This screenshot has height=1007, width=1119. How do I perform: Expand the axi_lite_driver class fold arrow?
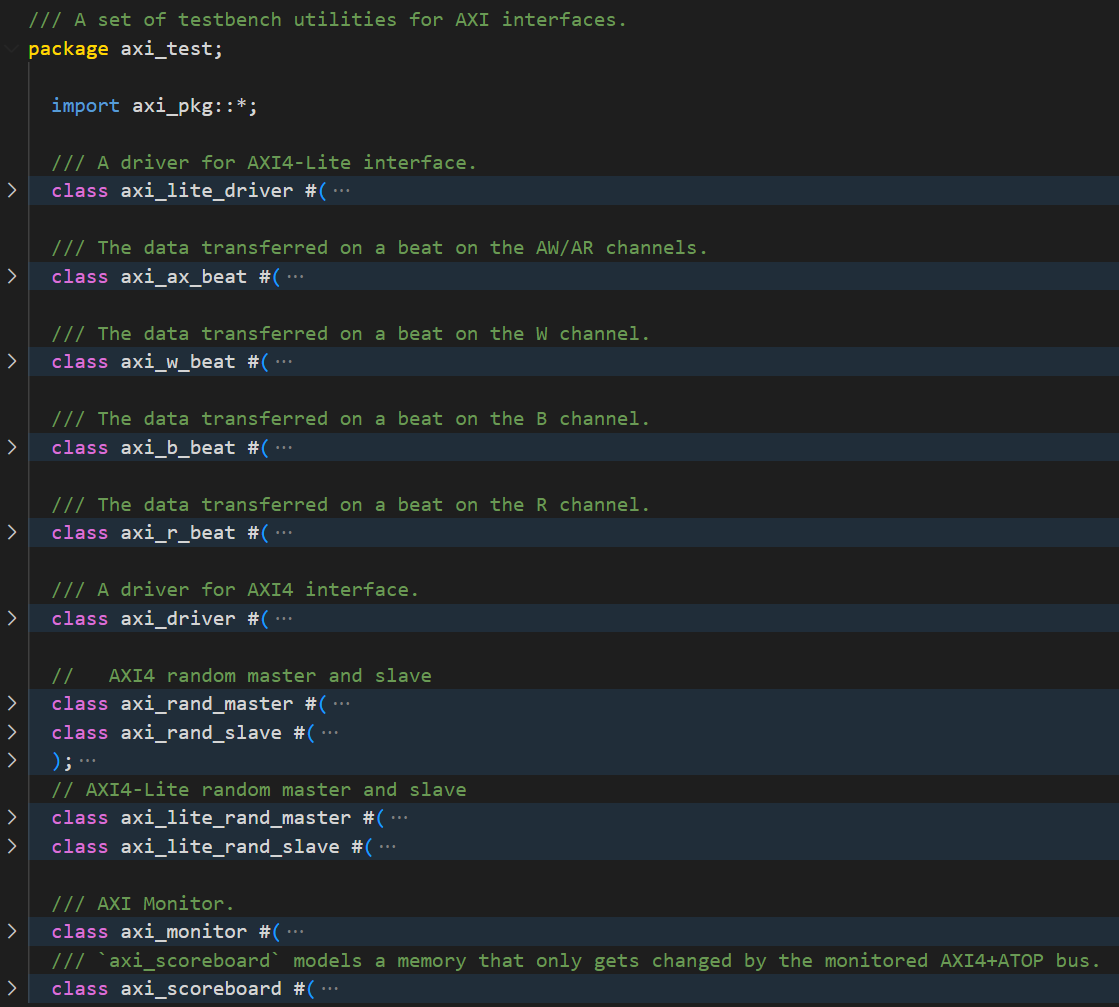pyautogui.click(x=12, y=190)
